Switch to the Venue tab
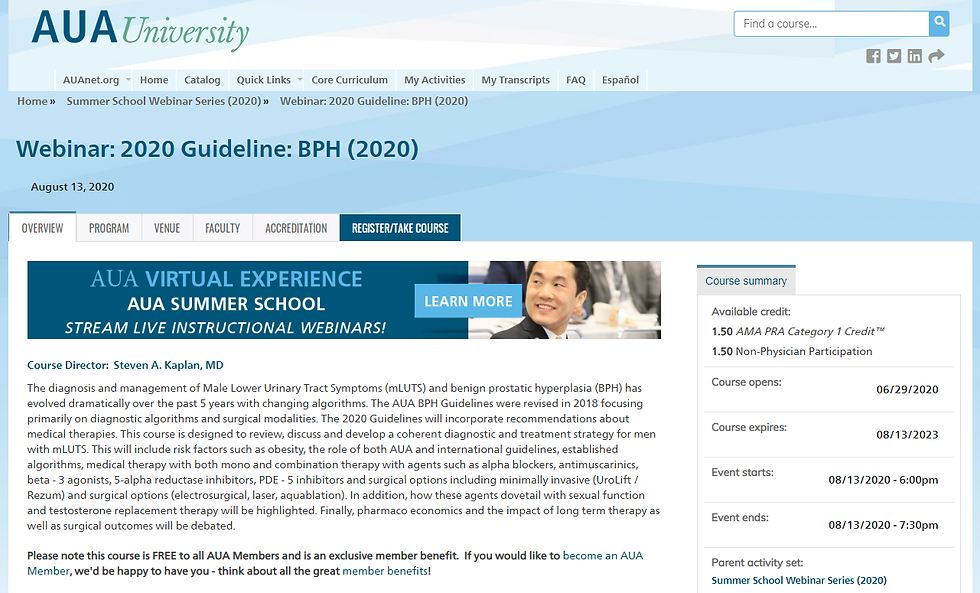This screenshot has width=980, height=593. [167, 228]
